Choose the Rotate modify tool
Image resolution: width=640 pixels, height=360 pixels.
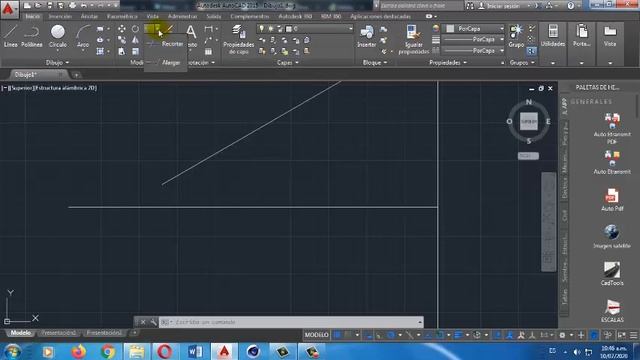point(135,29)
